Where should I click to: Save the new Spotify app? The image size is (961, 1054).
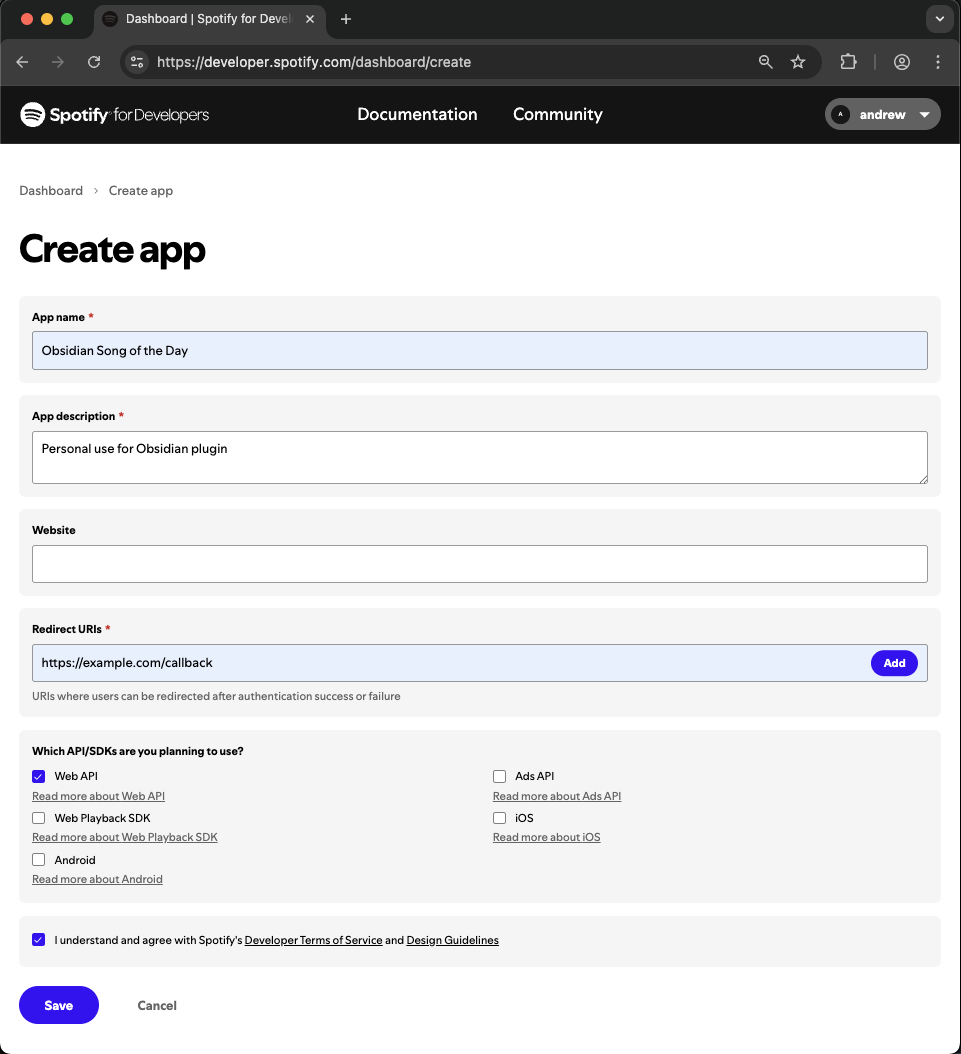pos(58,1005)
